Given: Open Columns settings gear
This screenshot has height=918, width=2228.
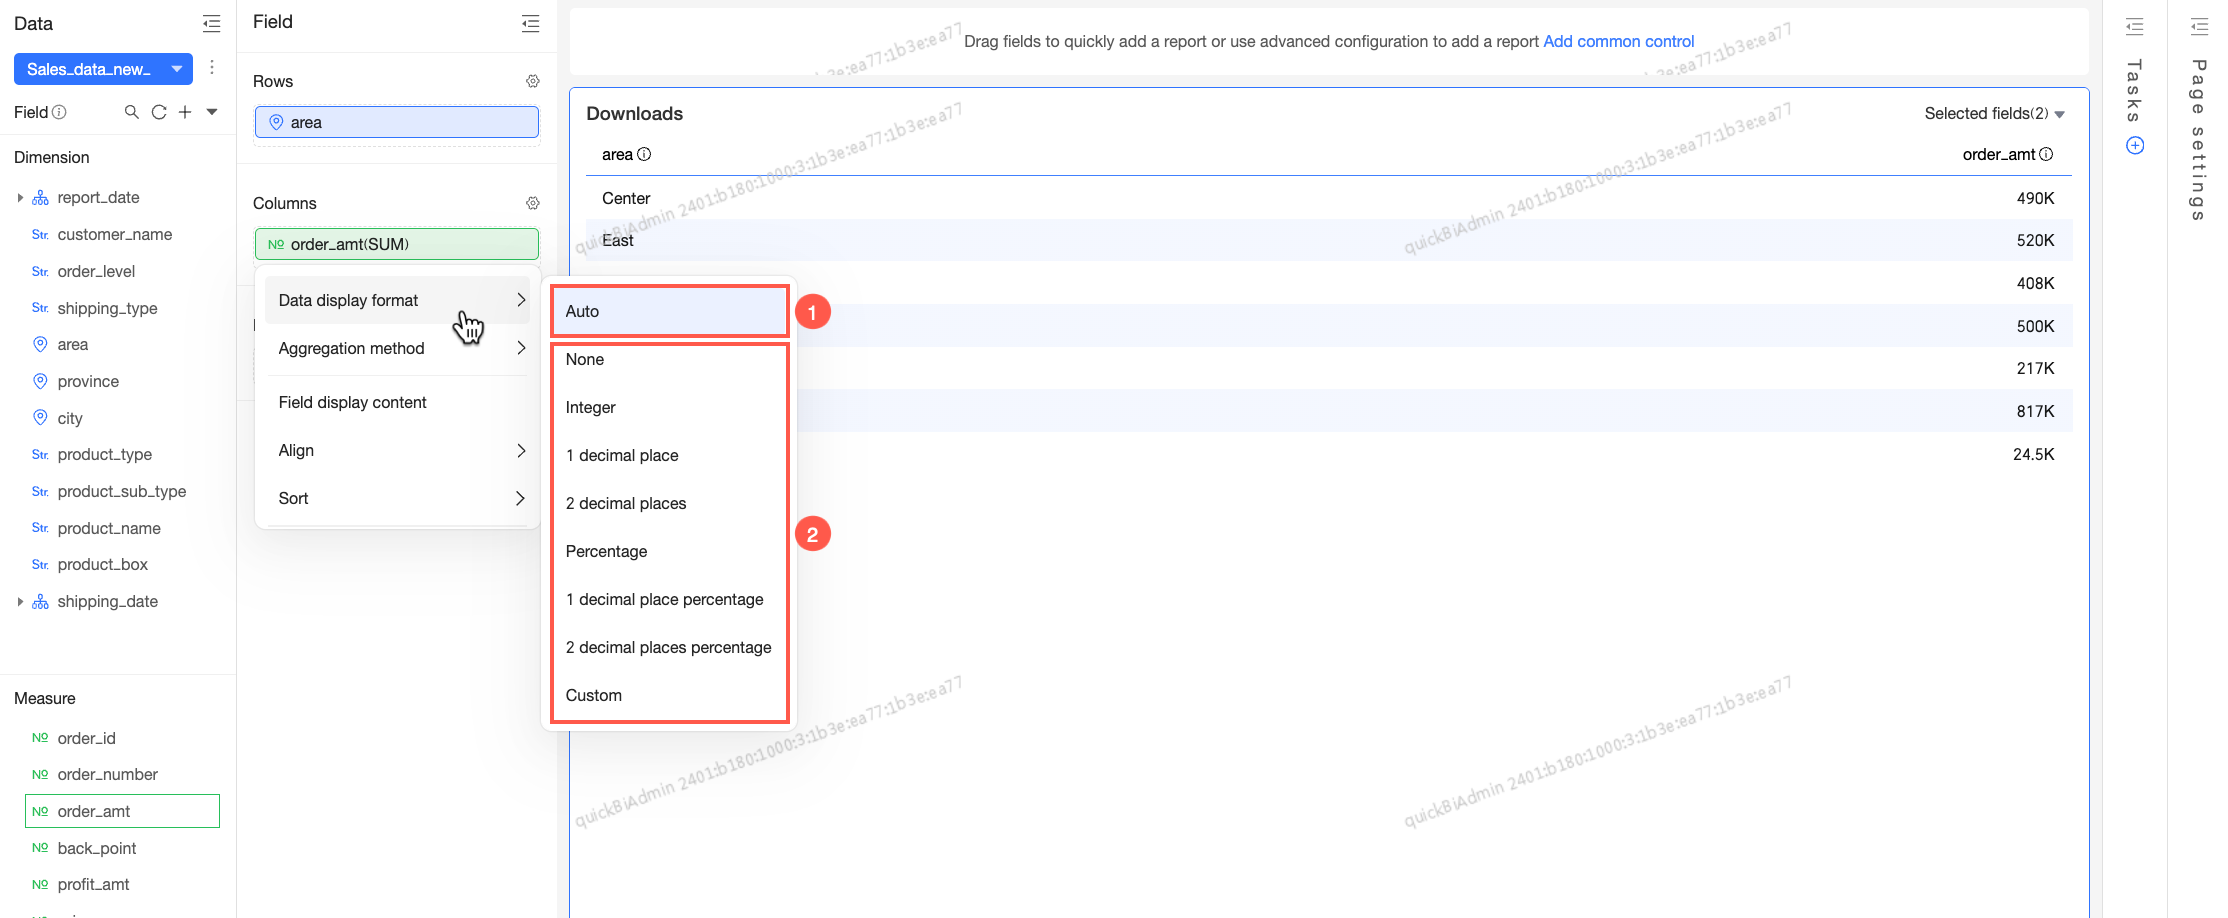Looking at the screenshot, I should coord(533,203).
